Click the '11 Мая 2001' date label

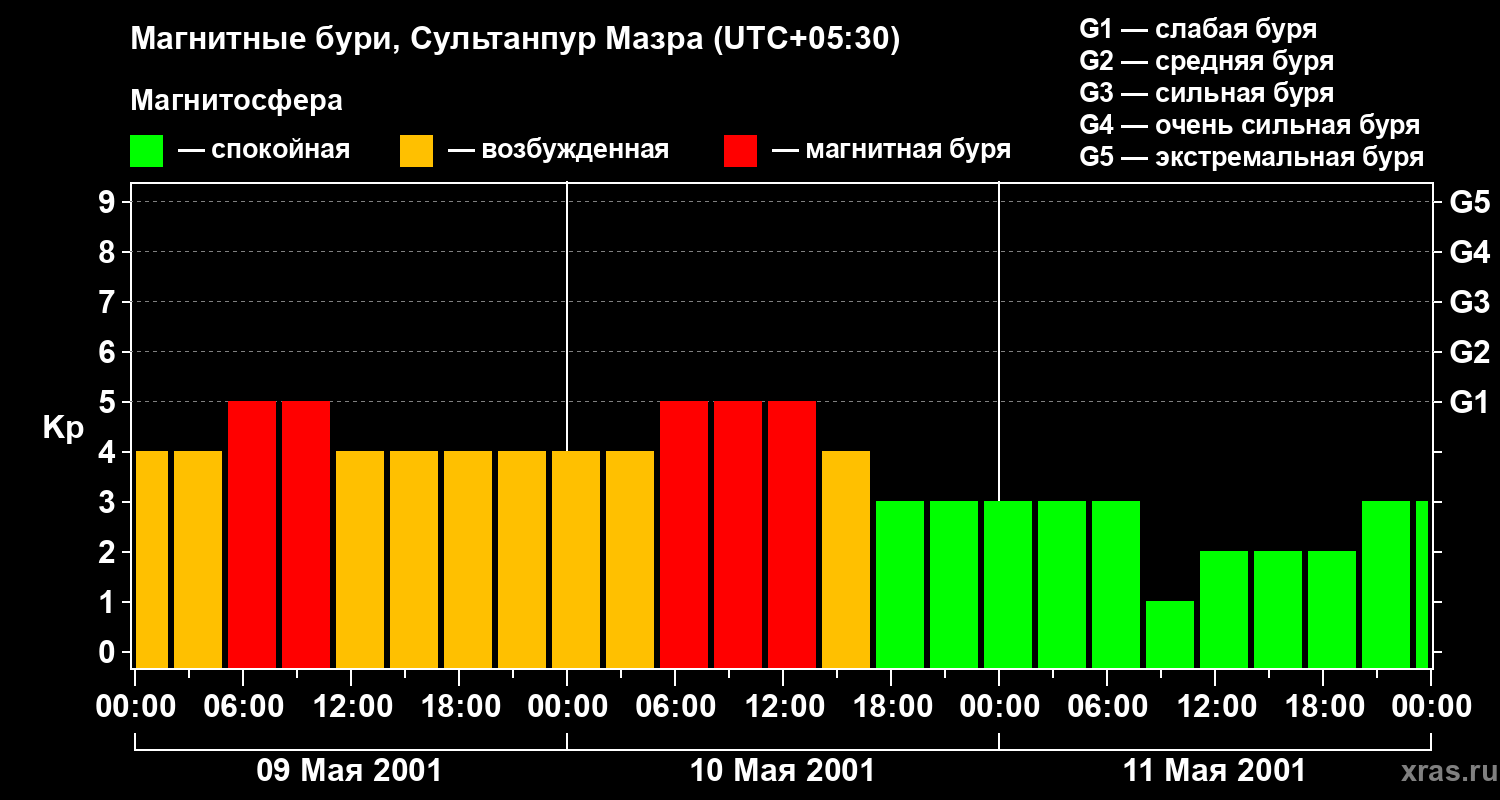(1214, 770)
